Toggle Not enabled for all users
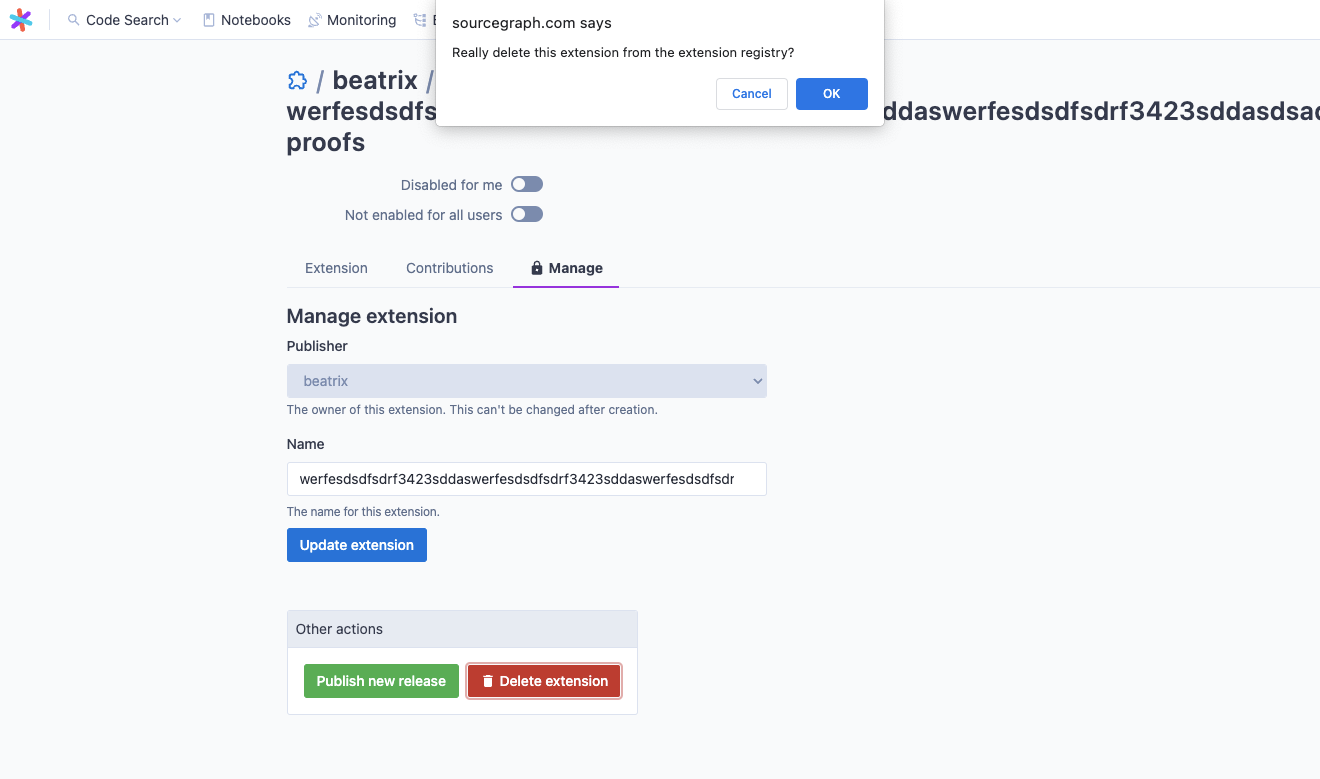 coord(527,214)
